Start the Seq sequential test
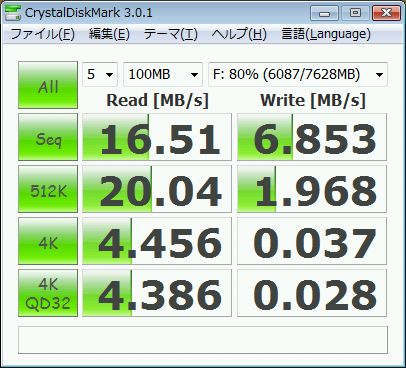The width and height of the screenshot is (406, 368). coord(48,137)
